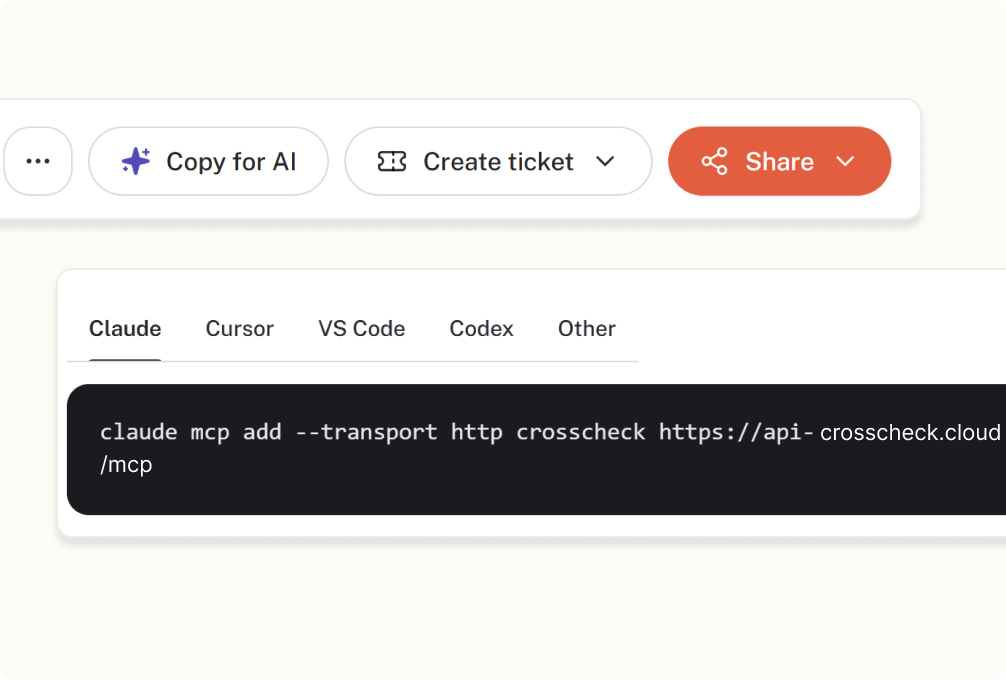Viewport: 1006px width, 680px height.
Task: Click the ticket icon on Create ticket
Action: tap(392, 162)
